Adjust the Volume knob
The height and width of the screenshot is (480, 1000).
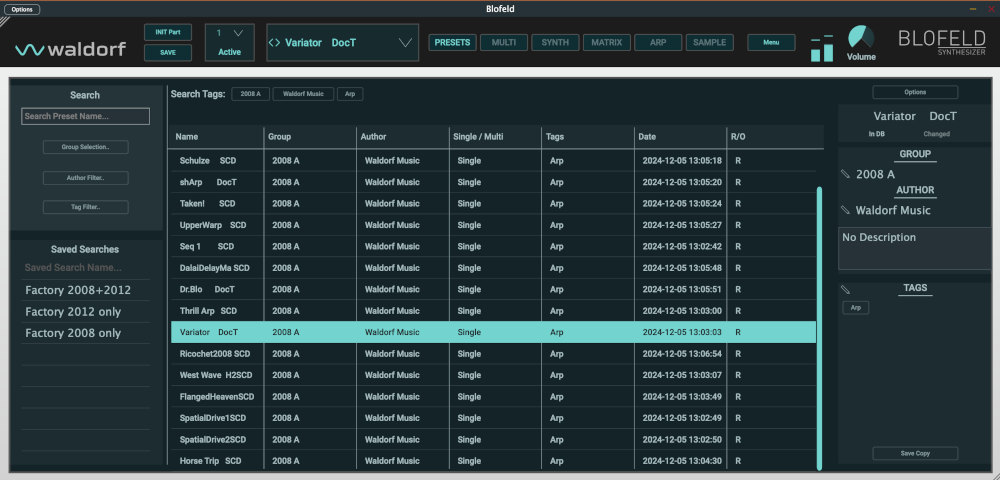click(x=860, y=38)
